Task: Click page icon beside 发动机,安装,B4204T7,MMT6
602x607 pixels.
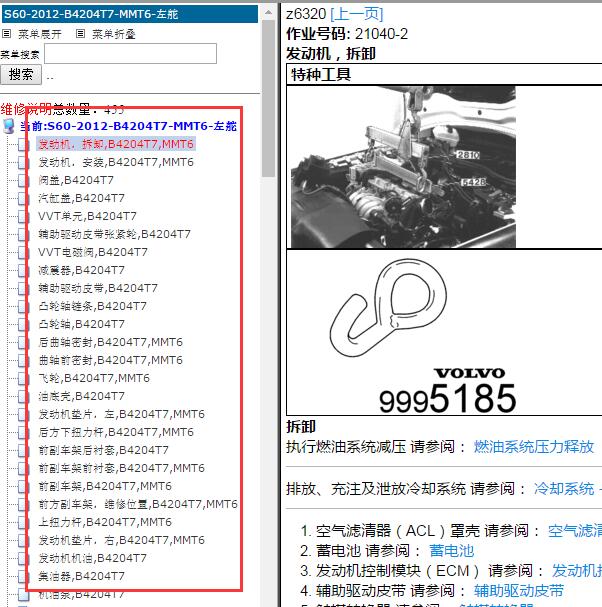Action: pos(23,162)
